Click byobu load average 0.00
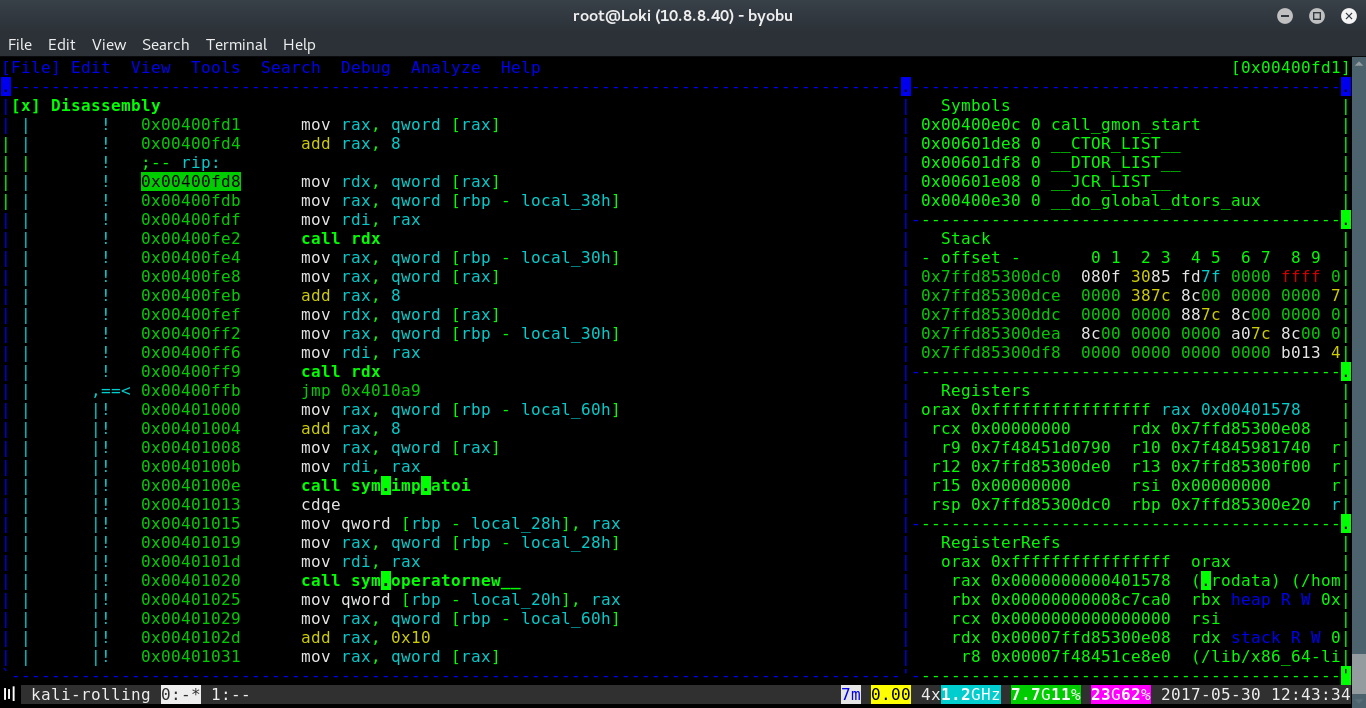1366x708 pixels. pos(891,694)
